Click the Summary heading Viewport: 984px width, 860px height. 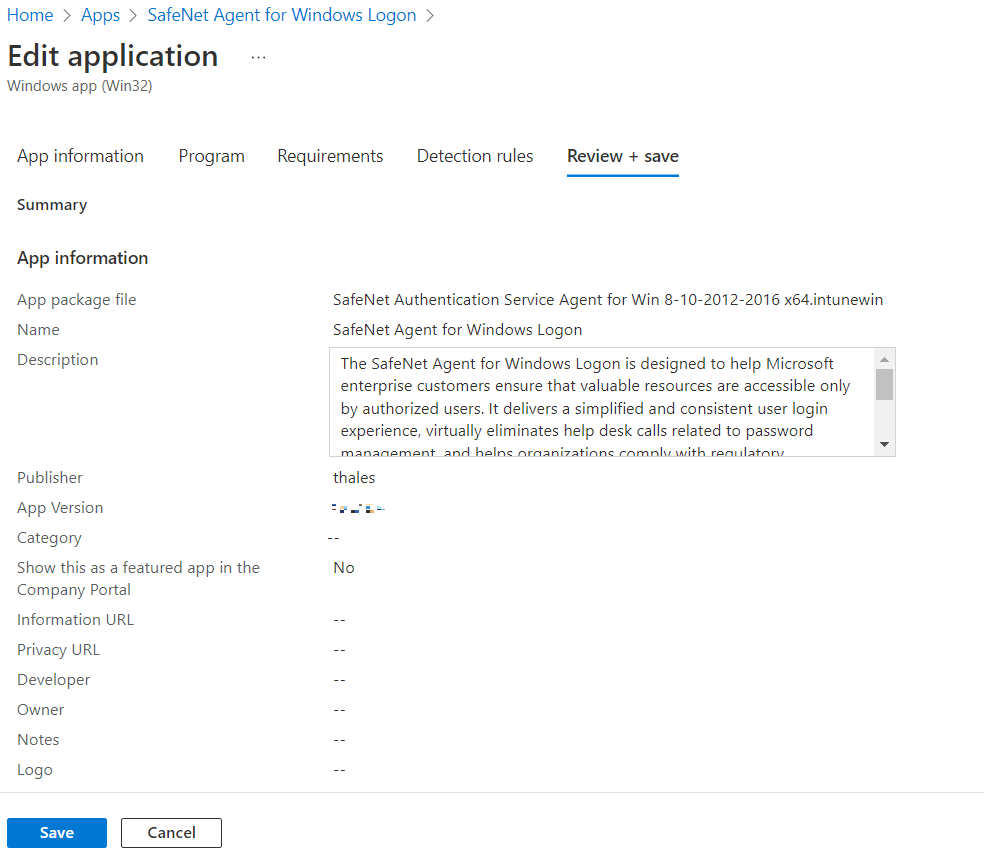point(52,205)
